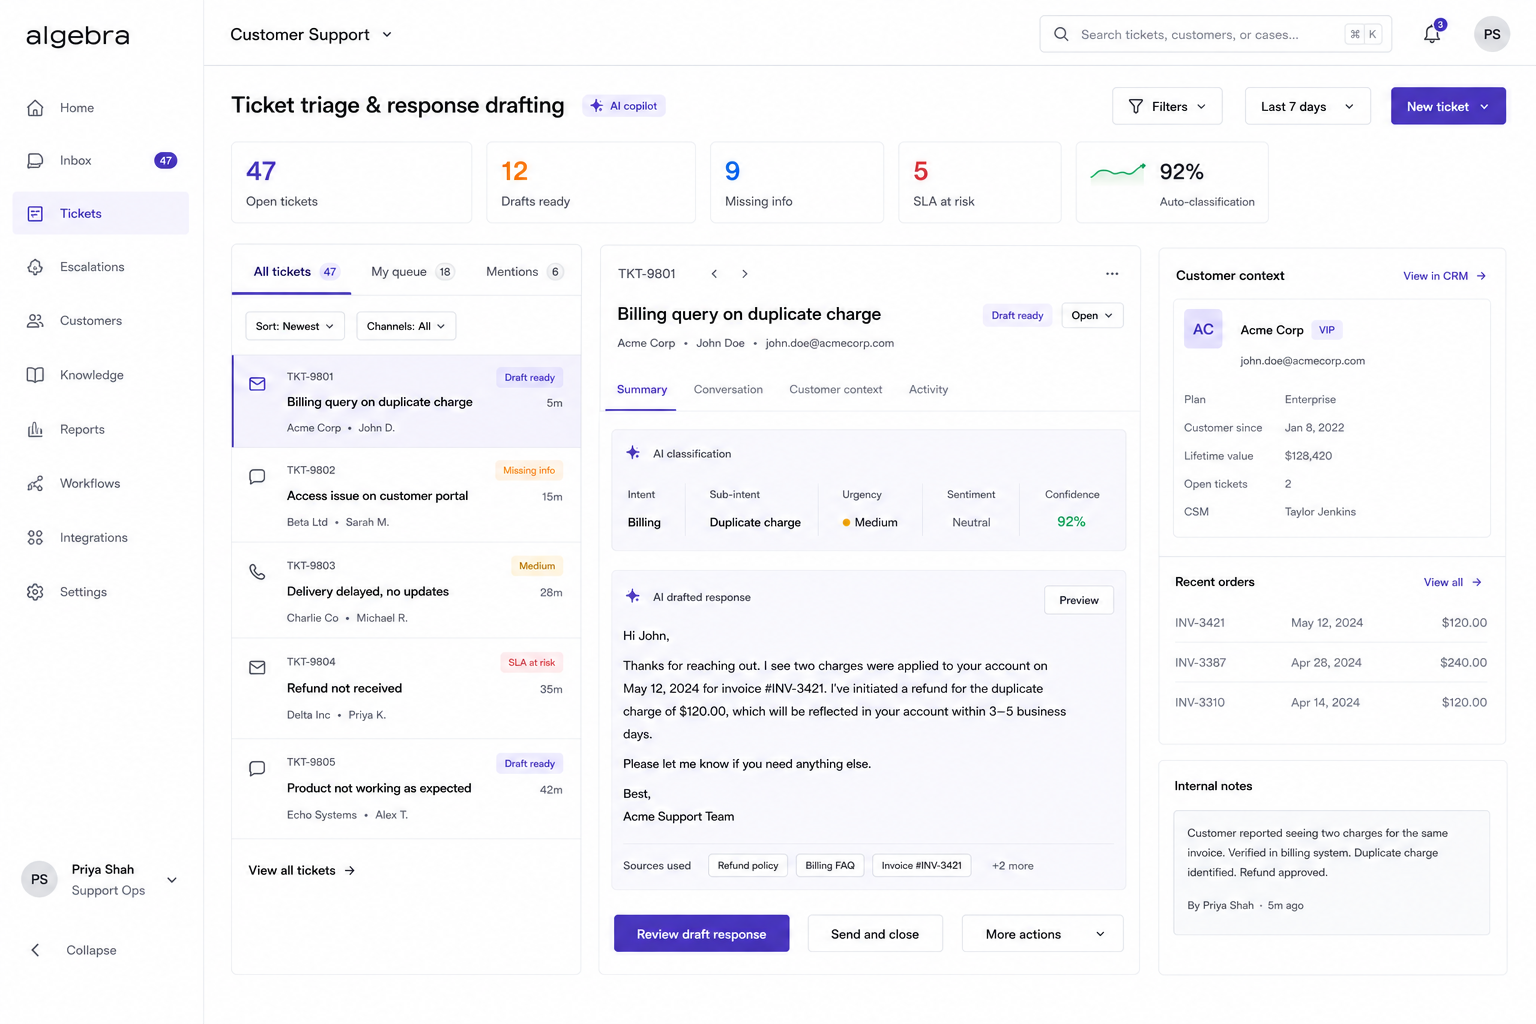The width and height of the screenshot is (1536, 1024).
Task: Click the Integrations grid icon
Action: pos(35,538)
